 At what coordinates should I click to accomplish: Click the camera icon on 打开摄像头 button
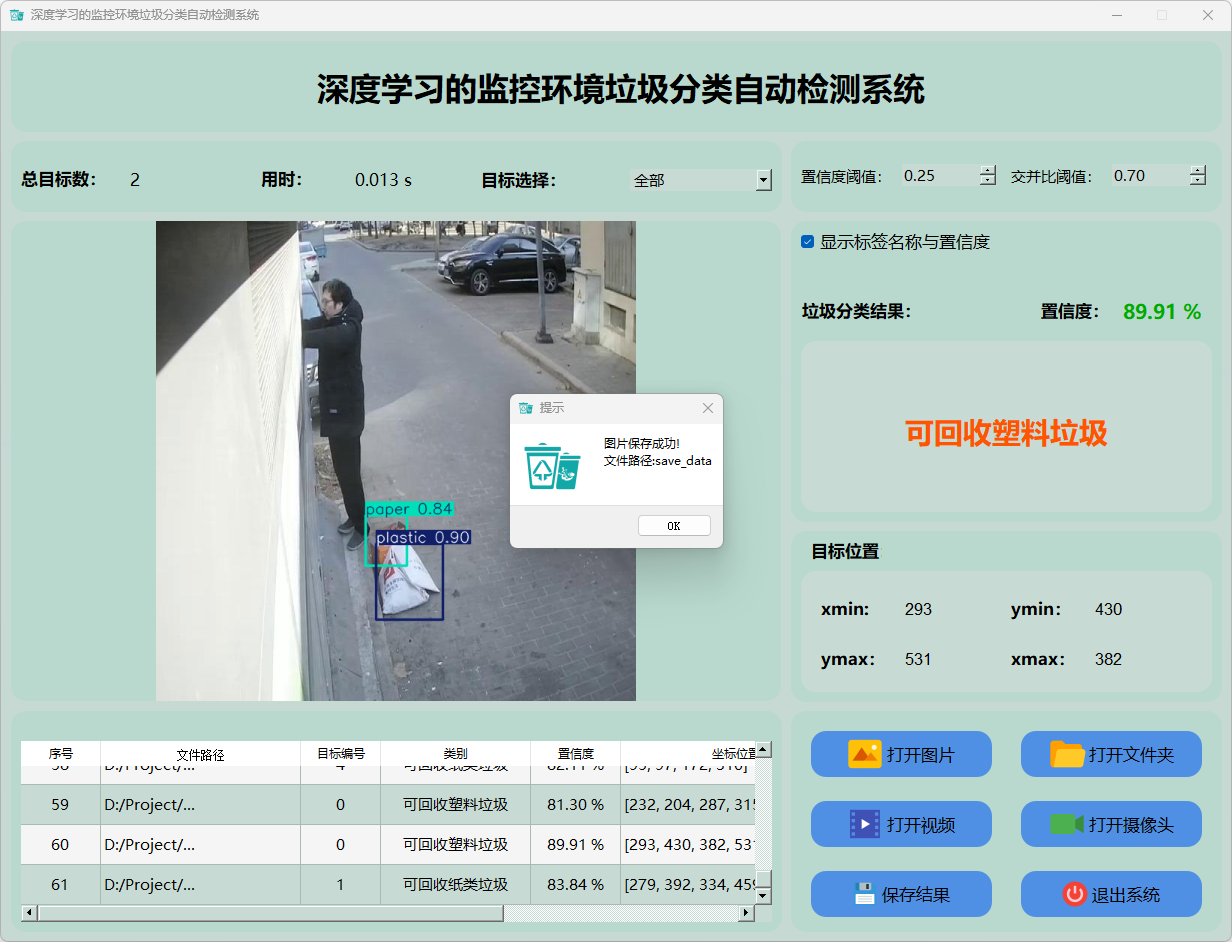tap(1066, 824)
